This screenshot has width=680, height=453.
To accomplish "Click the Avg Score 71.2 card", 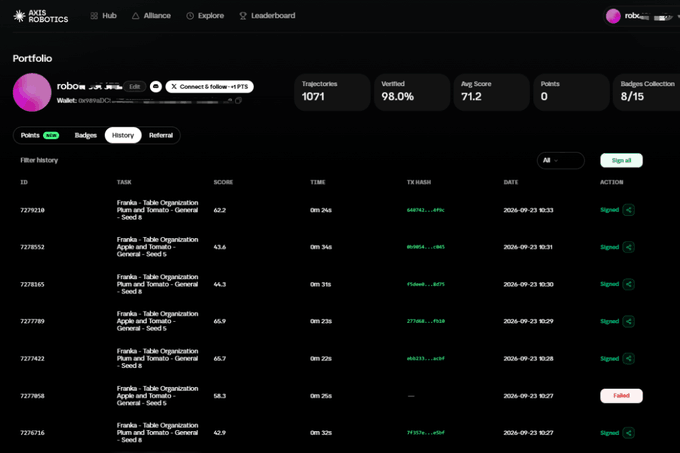I will [492, 92].
